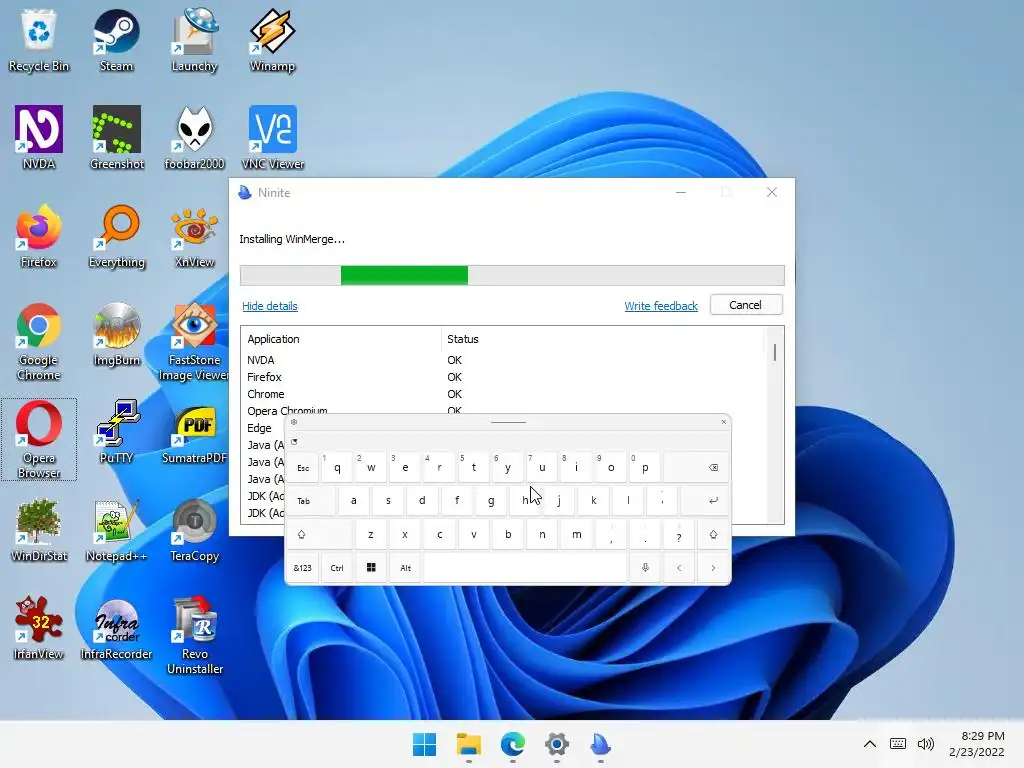Select the foobar2000 desktop shortcut
Image resolution: width=1024 pixels, height=768 pixels.
[194, 138]
